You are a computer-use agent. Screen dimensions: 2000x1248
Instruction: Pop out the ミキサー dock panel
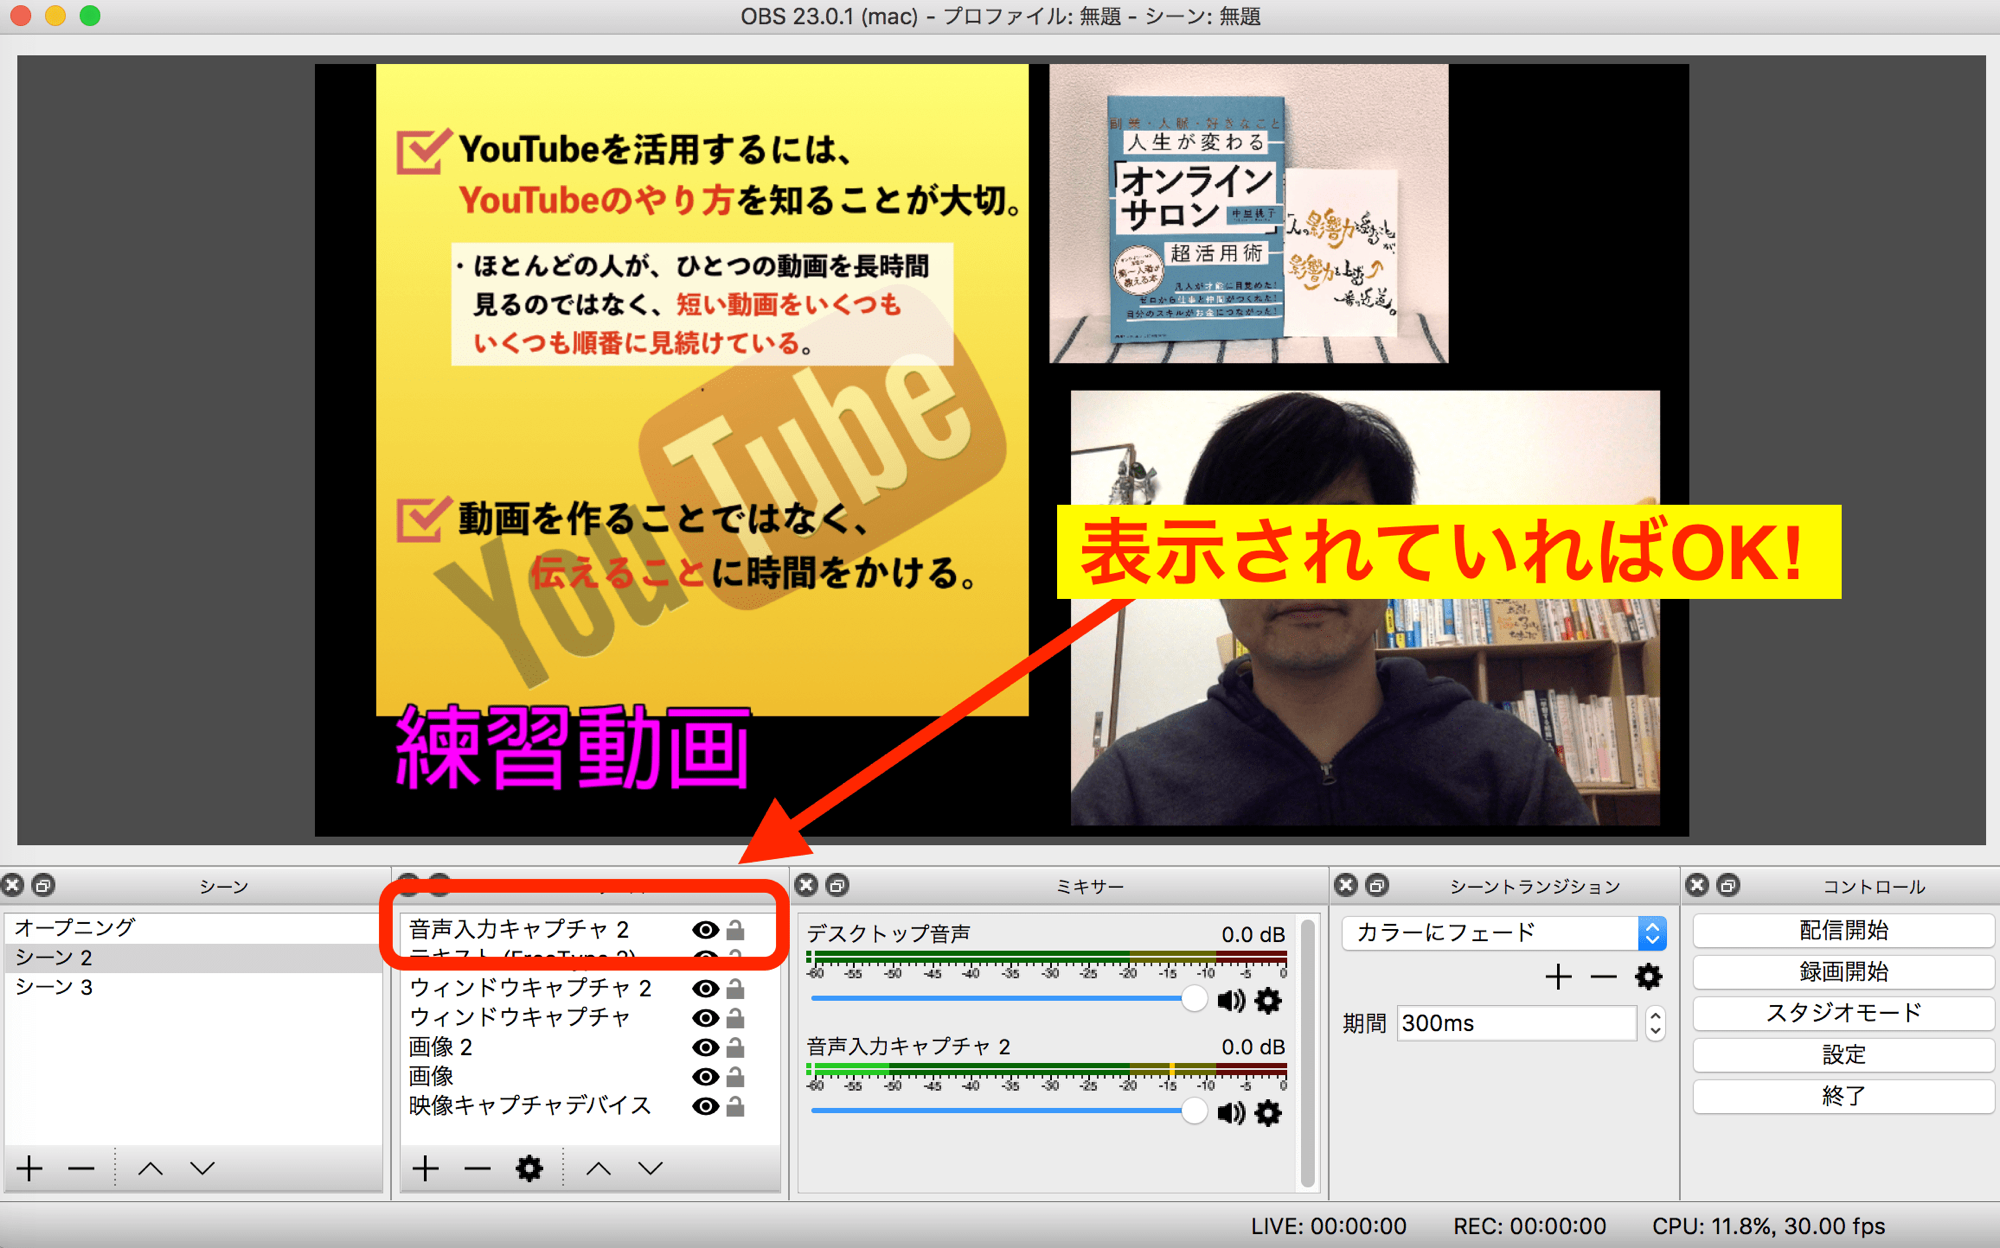[838, 885]
